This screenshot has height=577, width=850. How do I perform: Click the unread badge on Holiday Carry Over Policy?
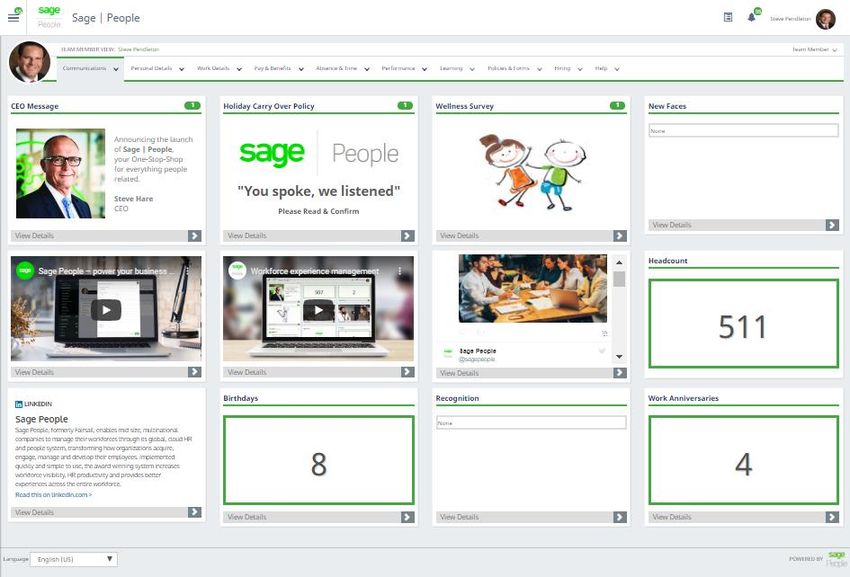[405, 106]
